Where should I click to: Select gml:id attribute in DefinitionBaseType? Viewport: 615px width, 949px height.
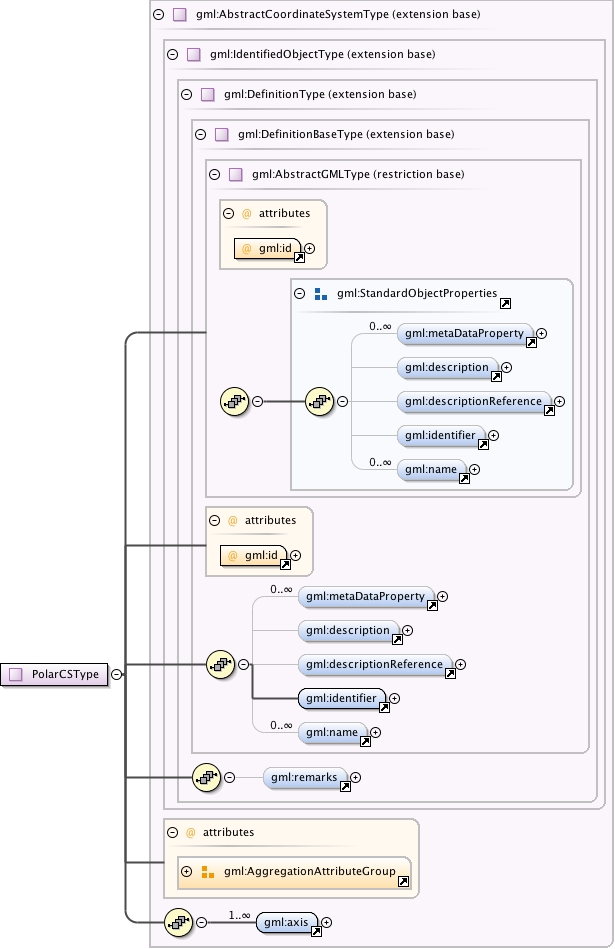(253, 556)
